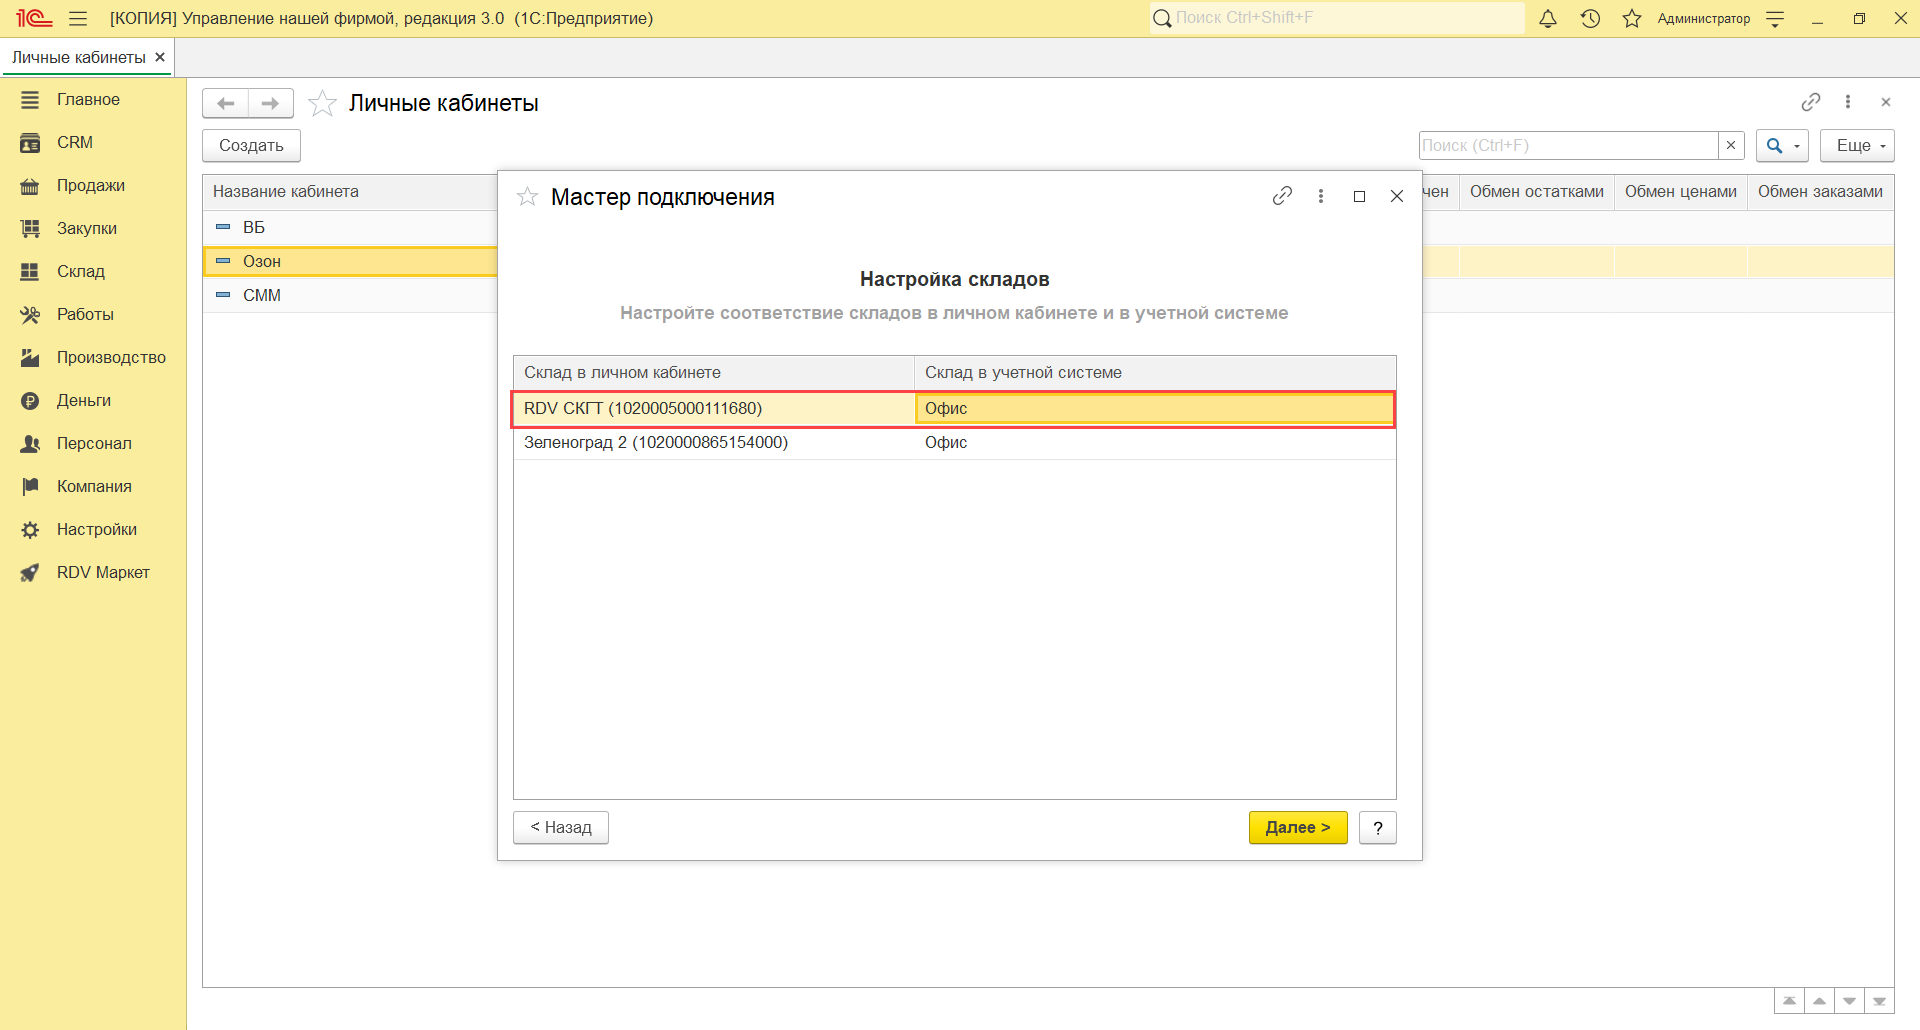
Task: Open the history clock icon
Action: pyautogui.click(x=1590, y=18)
